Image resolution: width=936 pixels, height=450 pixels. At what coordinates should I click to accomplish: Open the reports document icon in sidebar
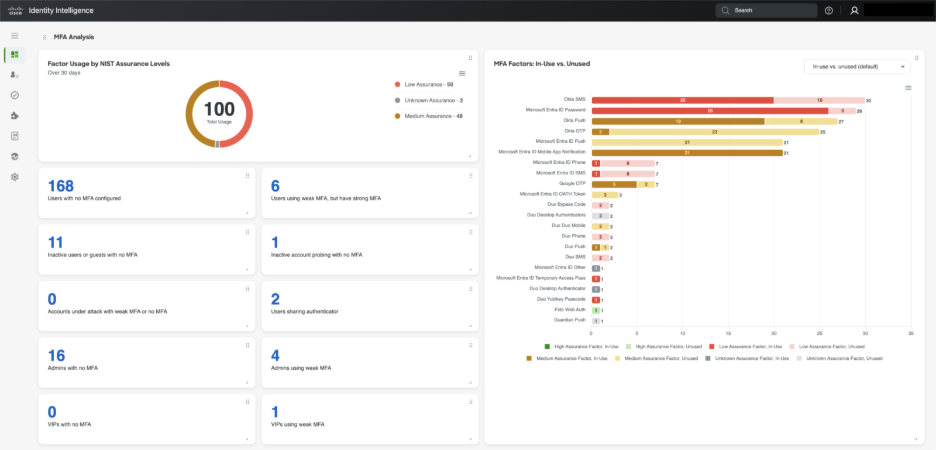pyautogui.click(x=14, y=136)
